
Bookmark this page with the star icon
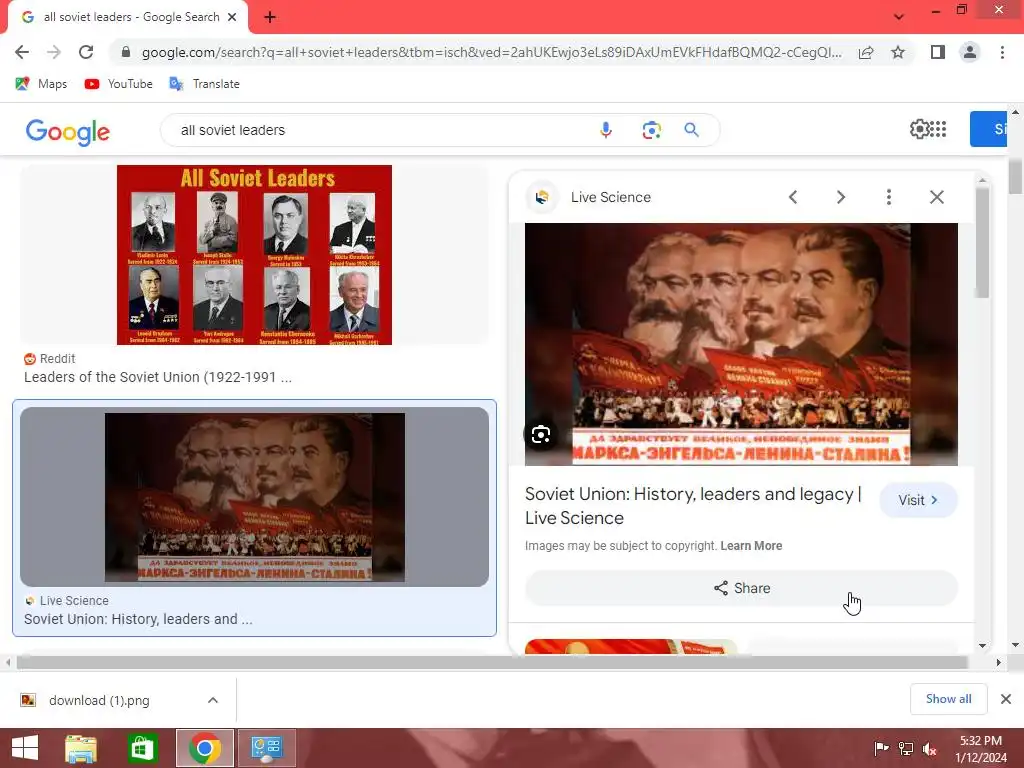coord(898,52)
